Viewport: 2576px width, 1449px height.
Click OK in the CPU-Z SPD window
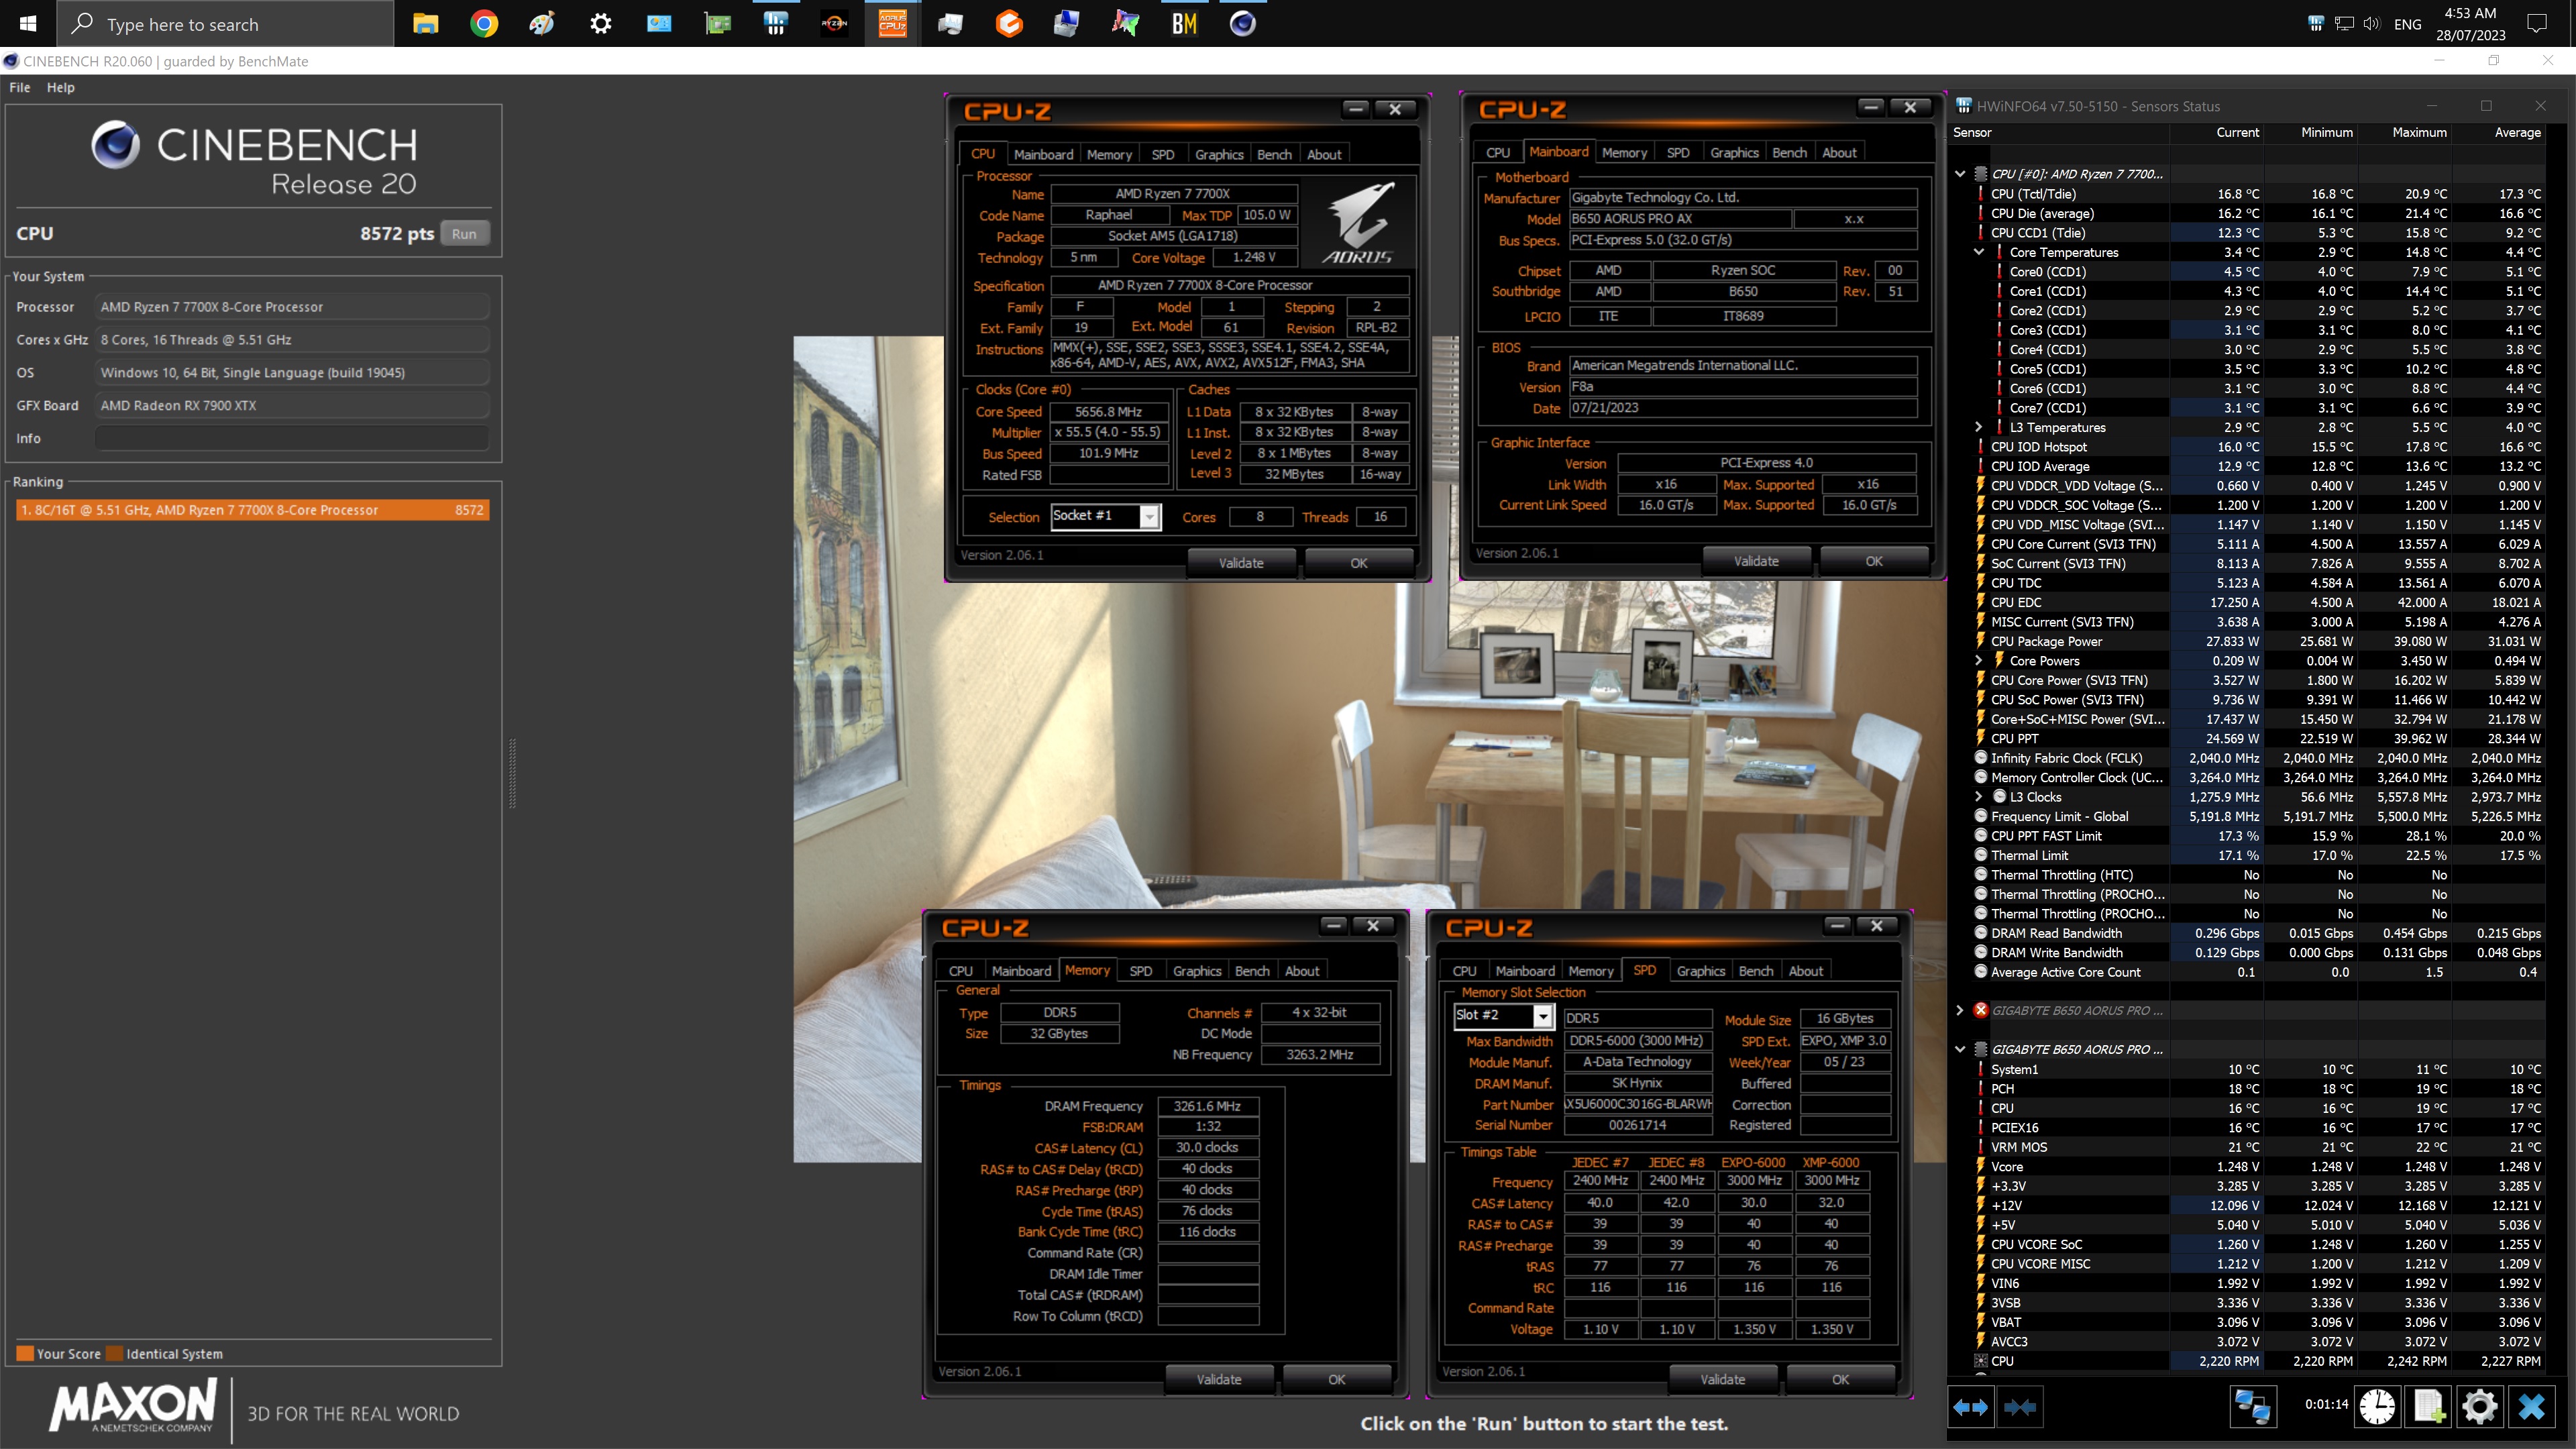[x=1840, y=1379]
